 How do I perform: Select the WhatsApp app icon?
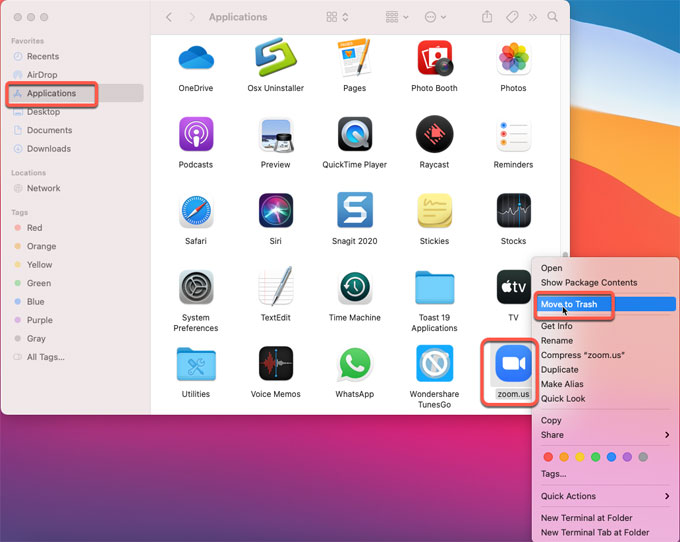(x=355, y=364)
